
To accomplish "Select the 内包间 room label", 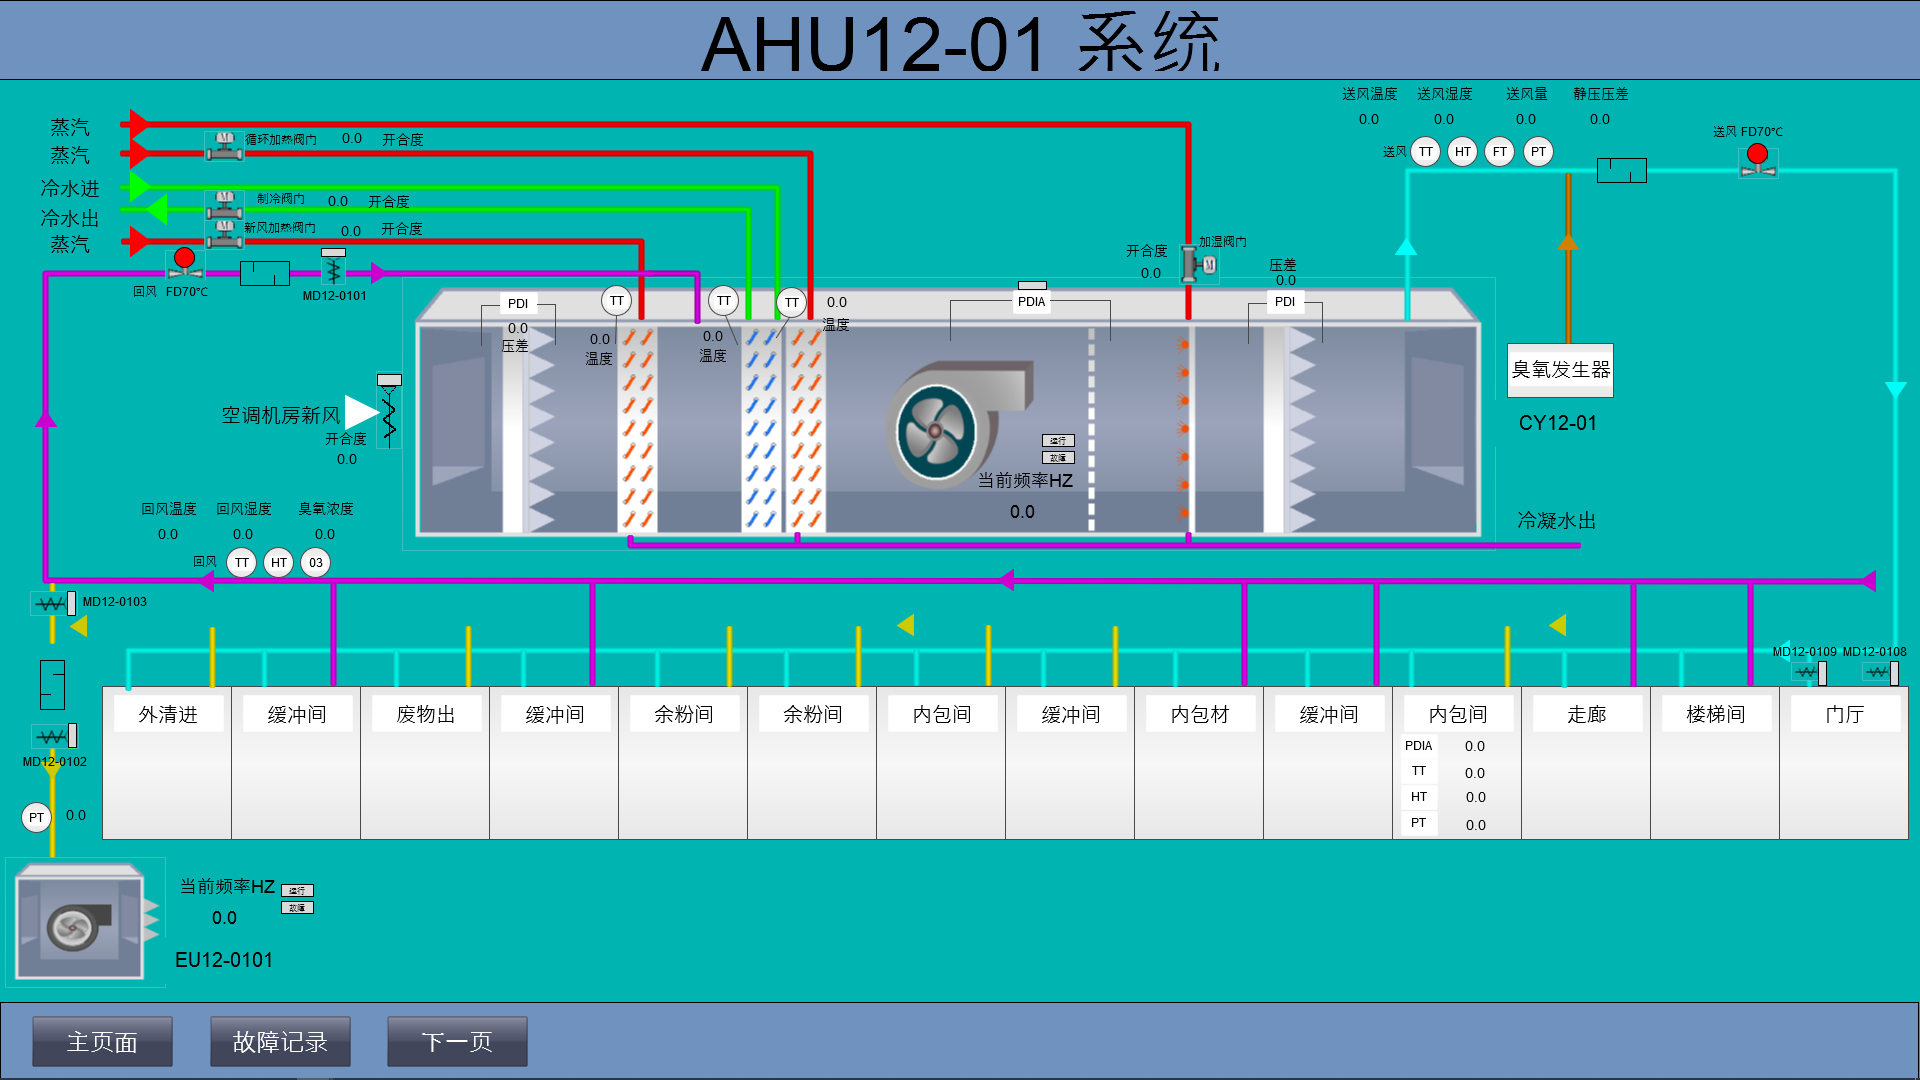I will coord(941,714).
